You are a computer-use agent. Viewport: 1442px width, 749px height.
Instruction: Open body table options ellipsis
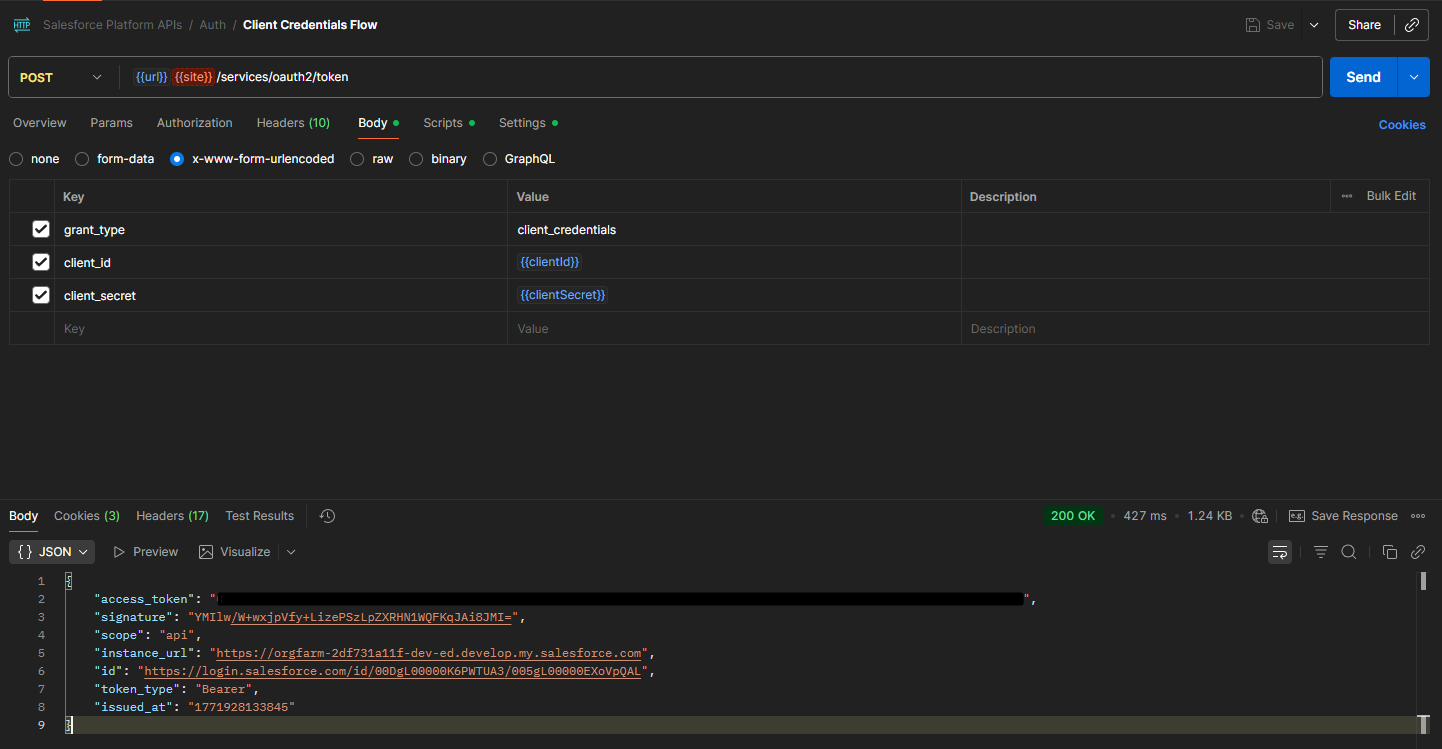click(1347, 196)
